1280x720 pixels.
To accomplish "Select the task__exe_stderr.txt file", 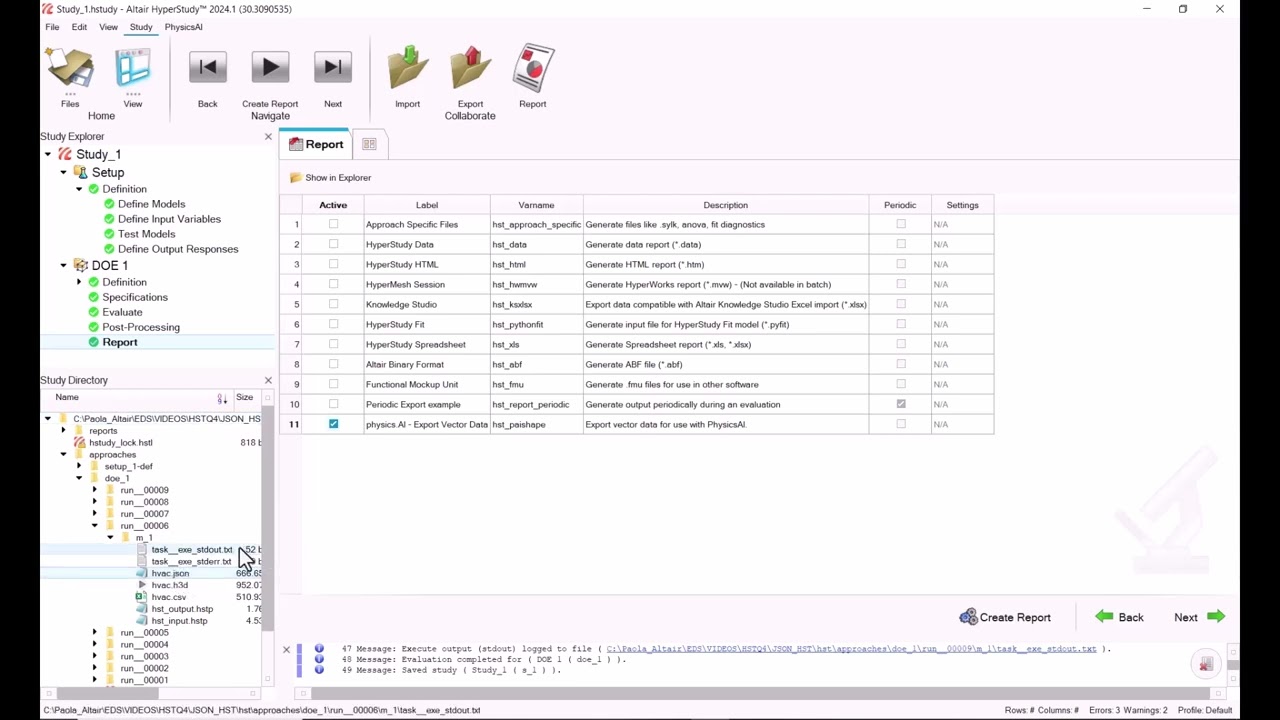I will [191, 561].
